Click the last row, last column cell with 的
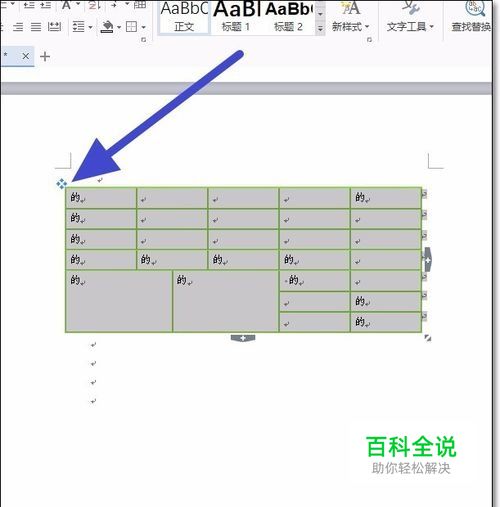The width and height of the screenshot is (500, 507). point(385,322)
